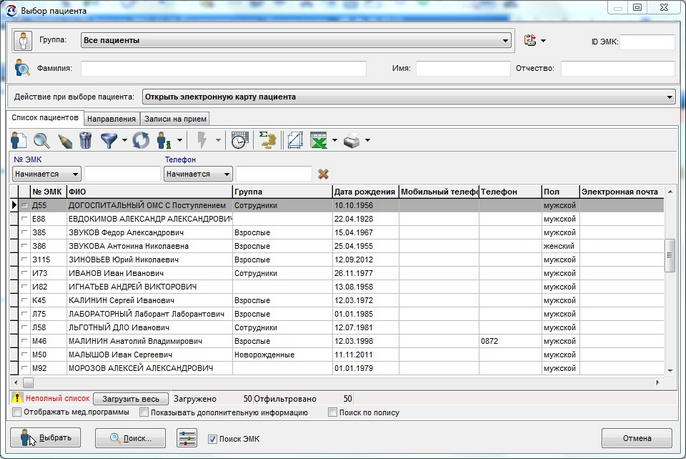
Task: Click the patient info icon in toolbar
Action: point(164,140)
